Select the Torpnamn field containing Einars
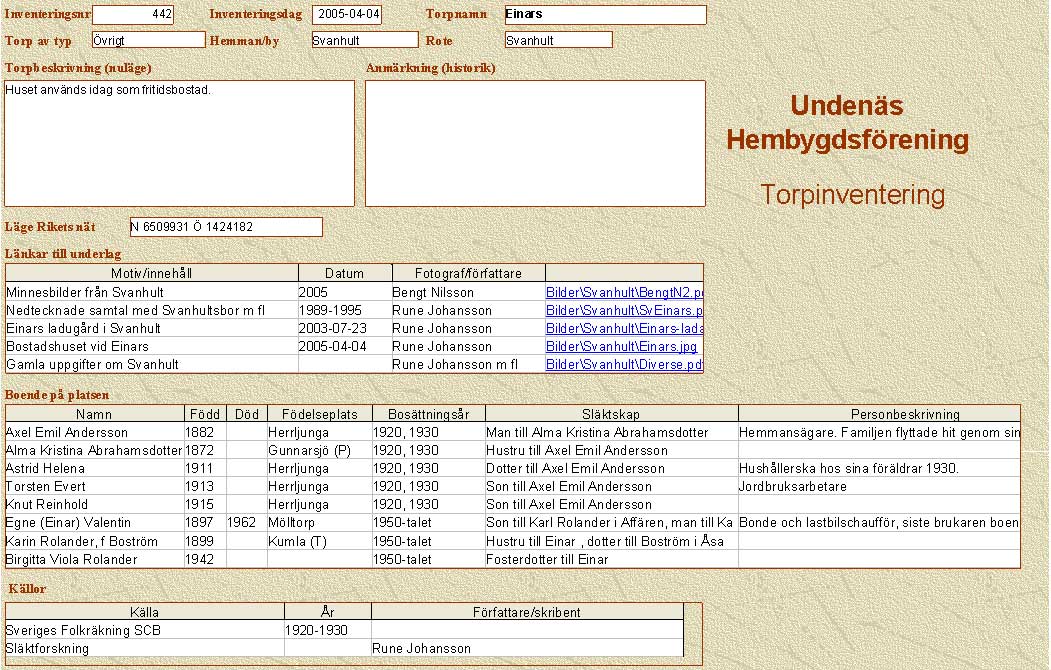The width and height of the screenshot is (1051, 670). [x=605, y=15]
